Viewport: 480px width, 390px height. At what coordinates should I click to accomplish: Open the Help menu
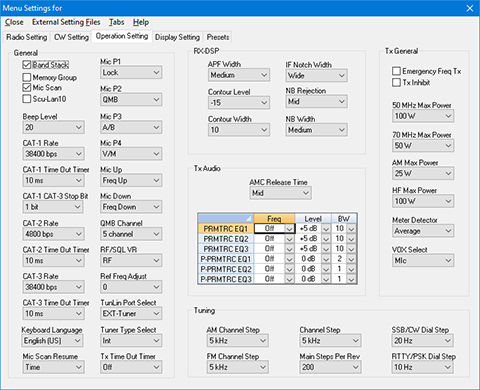click(x=141, y=22)
